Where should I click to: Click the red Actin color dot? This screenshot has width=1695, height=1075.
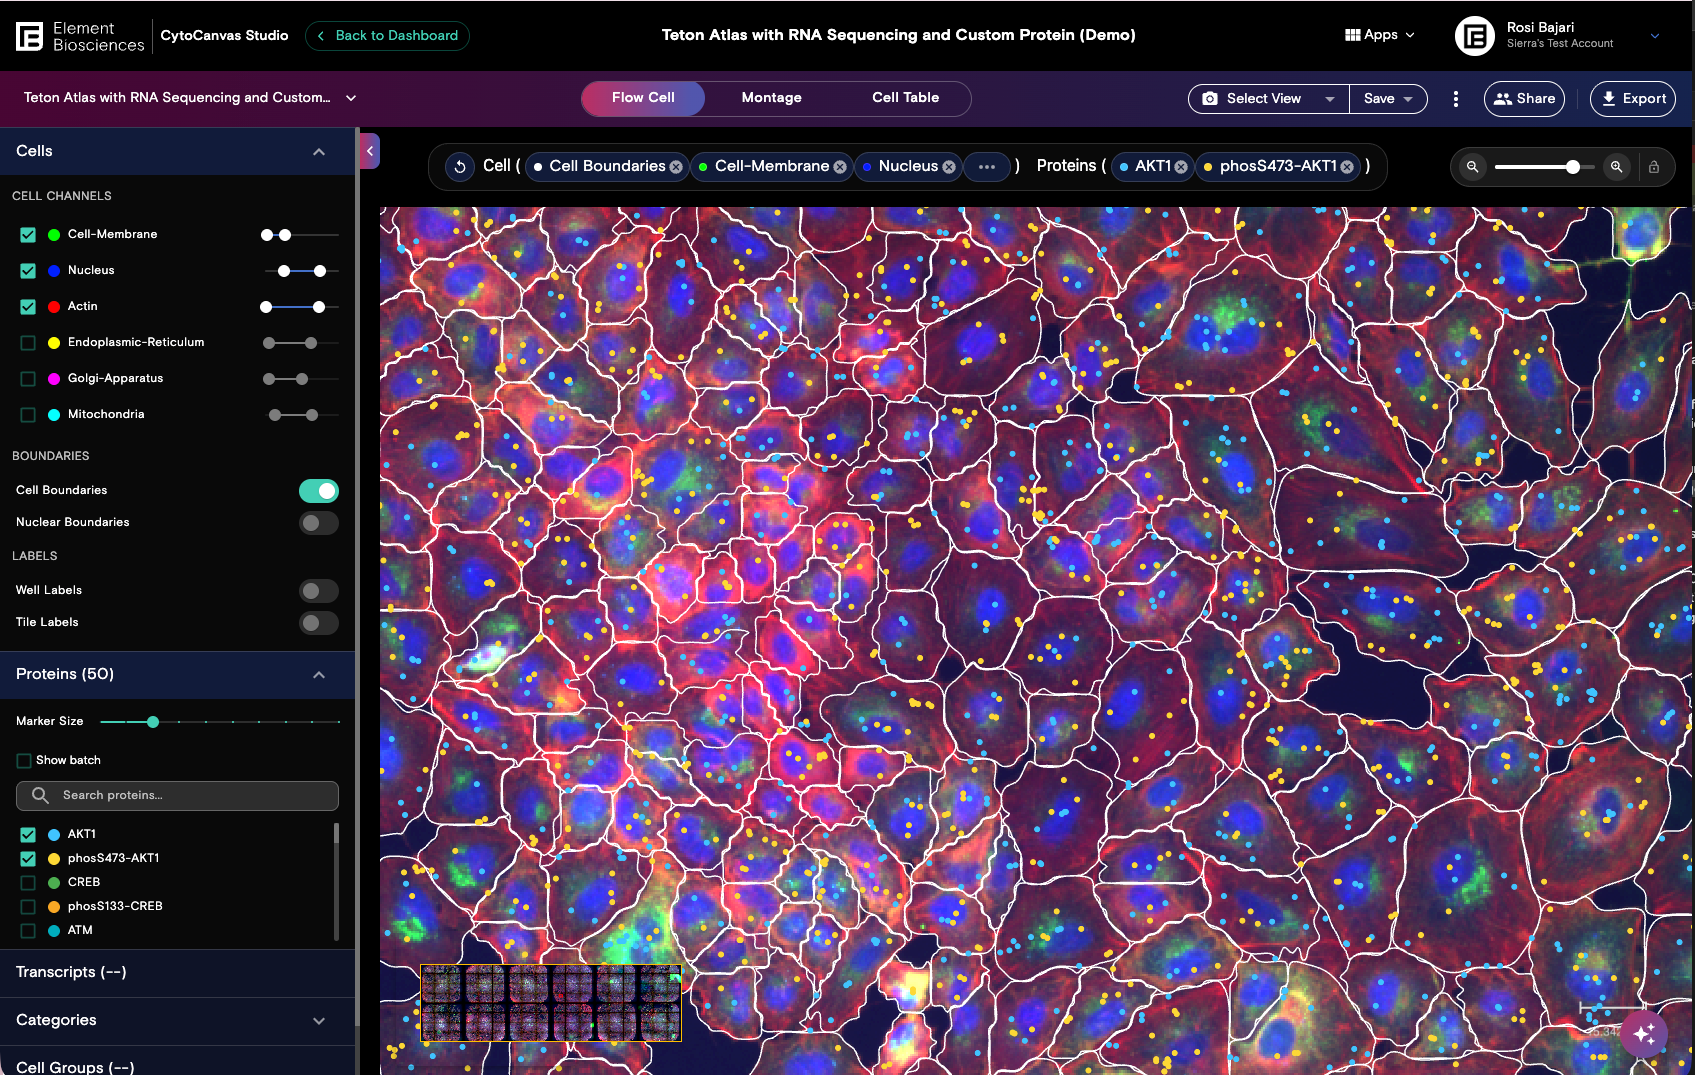pyautogui.click(x=54, y=307)
